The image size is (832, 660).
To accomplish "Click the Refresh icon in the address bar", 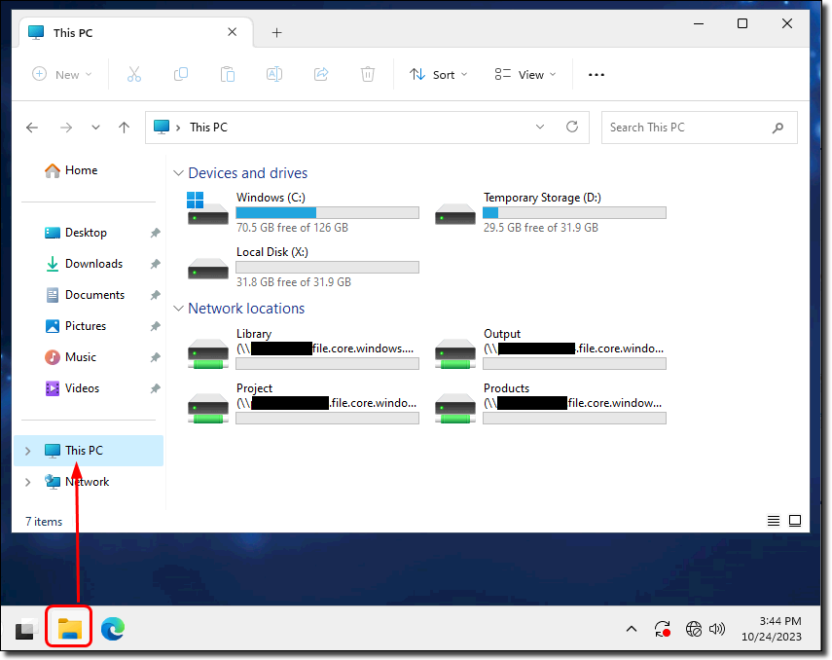I will coord(572,127).
